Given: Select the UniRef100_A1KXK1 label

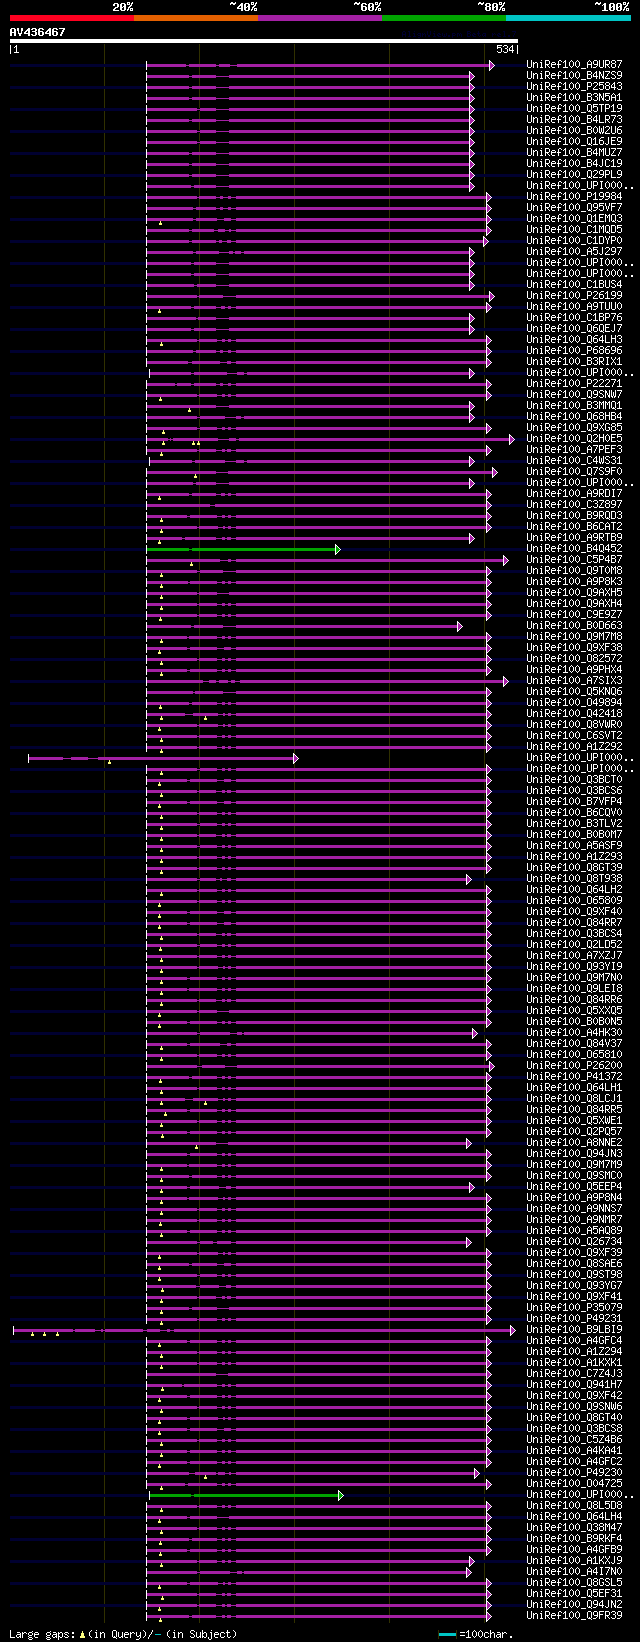Looking at the screenshot, I should click(574, 1363).
